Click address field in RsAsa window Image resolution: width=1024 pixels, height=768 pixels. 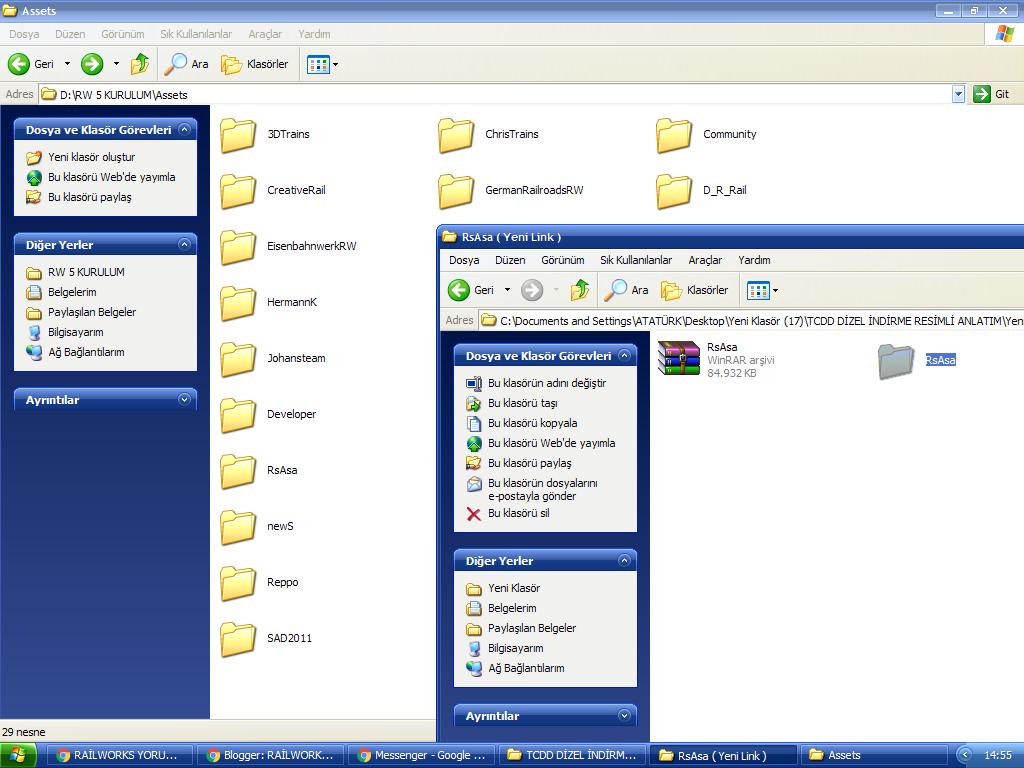pos(751,321)
